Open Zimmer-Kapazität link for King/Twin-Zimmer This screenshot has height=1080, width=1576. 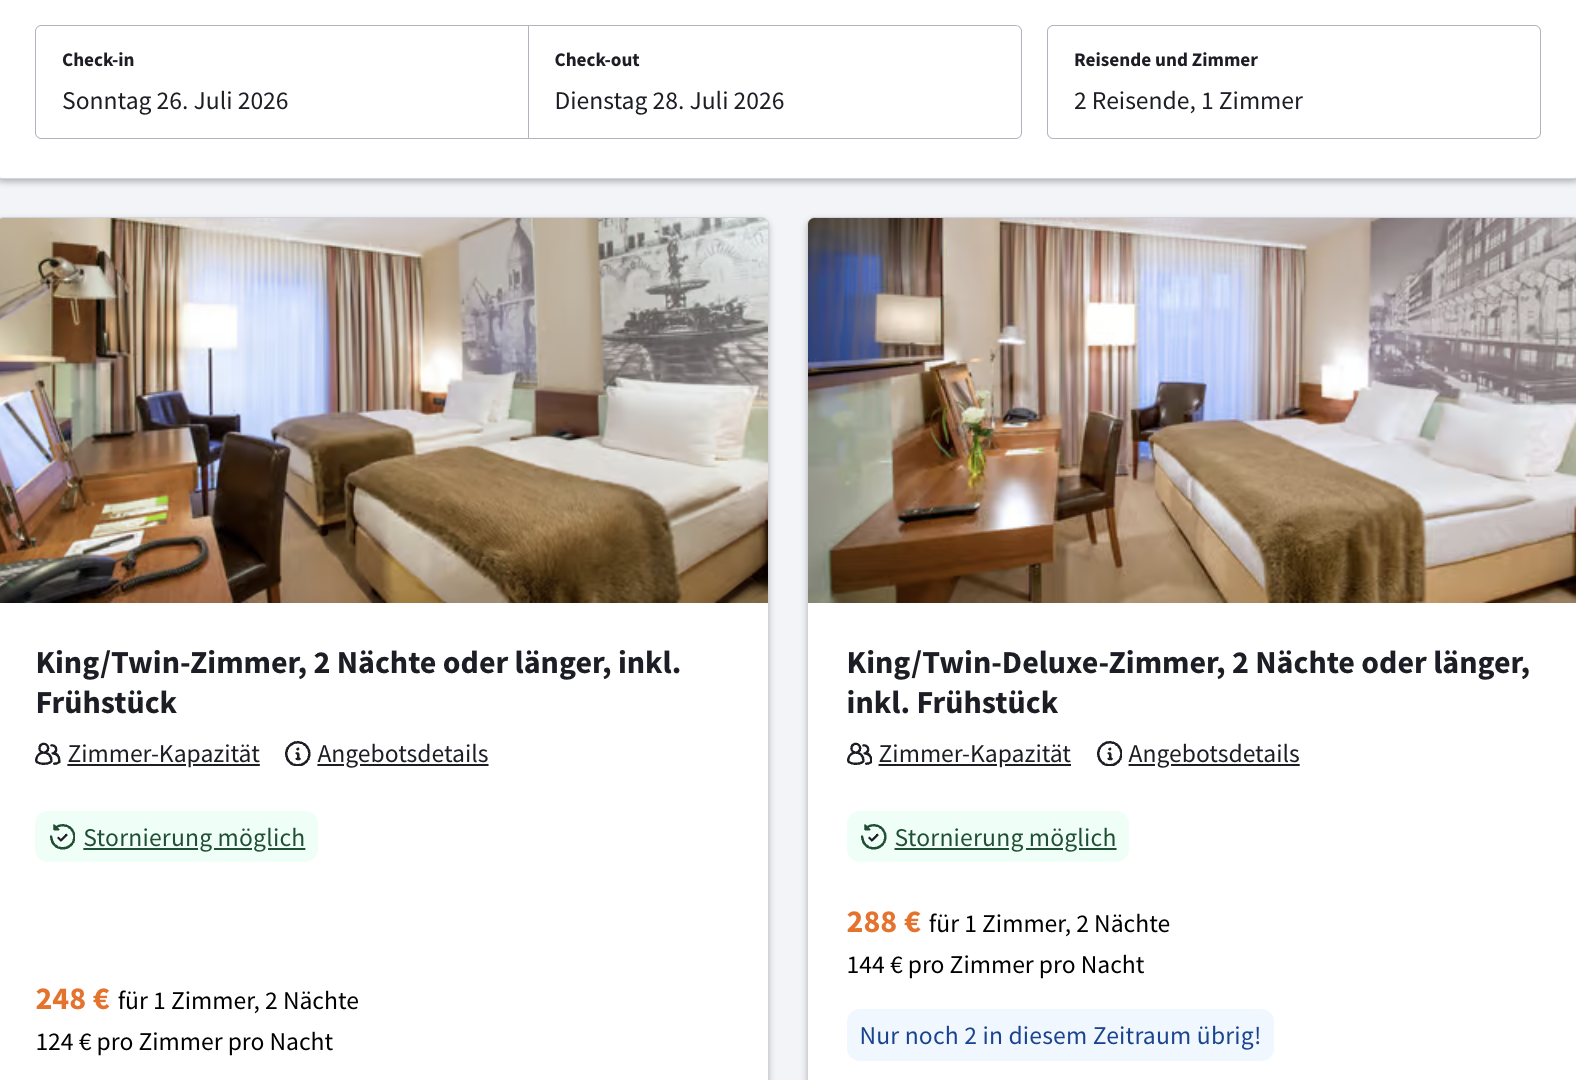pos(164,754)
